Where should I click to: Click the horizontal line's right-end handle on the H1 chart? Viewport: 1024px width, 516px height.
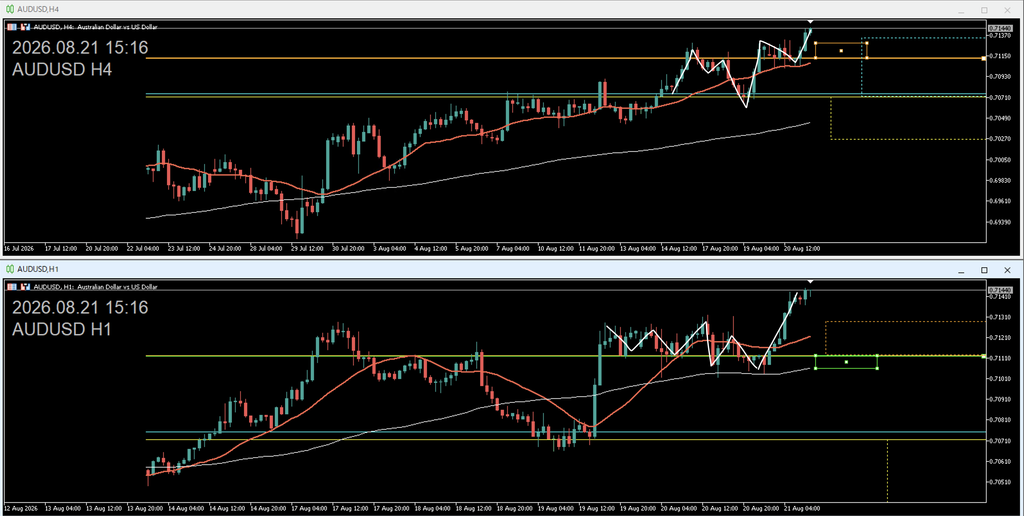click(x=984, y=356)
